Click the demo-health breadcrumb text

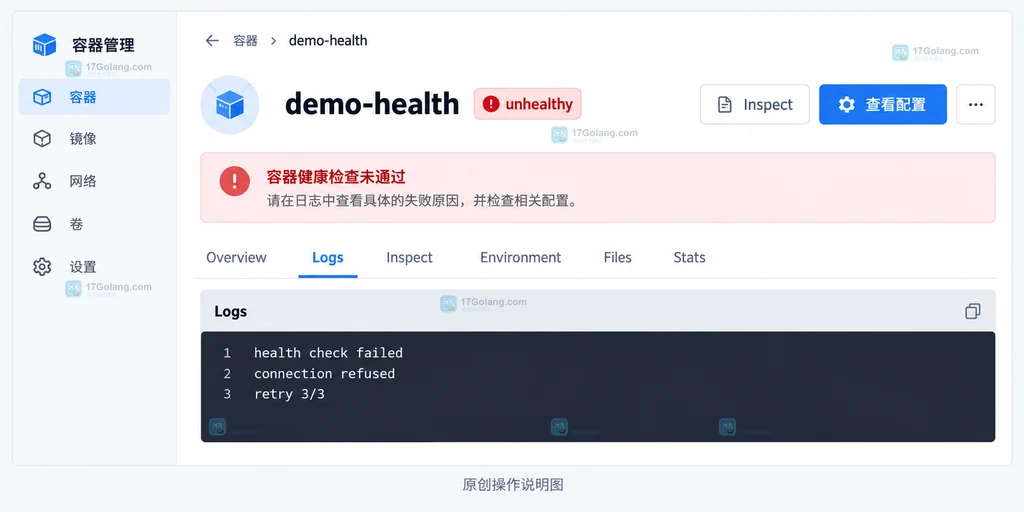[328, 40]
